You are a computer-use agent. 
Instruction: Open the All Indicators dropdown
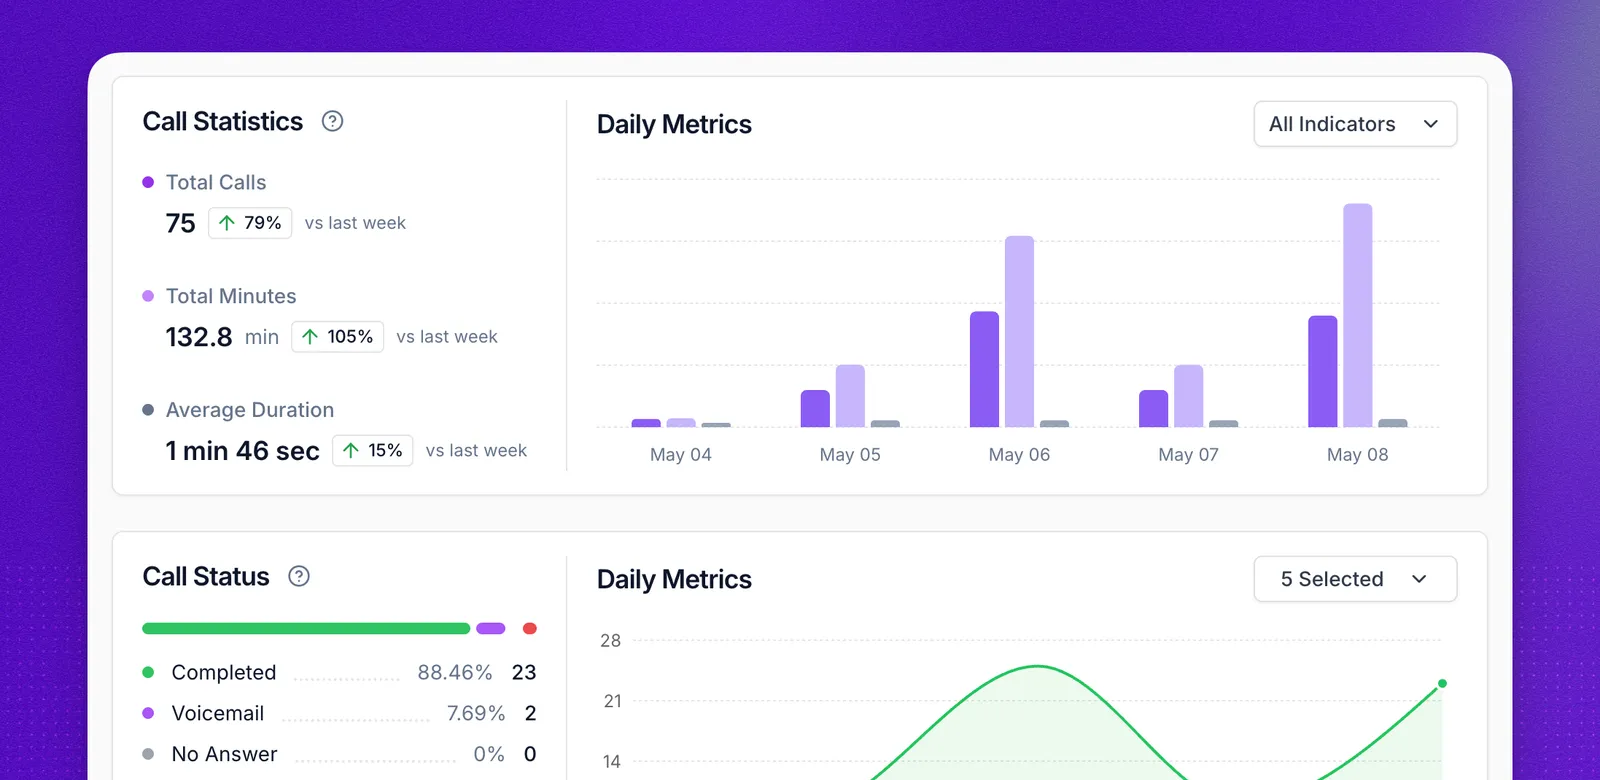[1355, 124]
